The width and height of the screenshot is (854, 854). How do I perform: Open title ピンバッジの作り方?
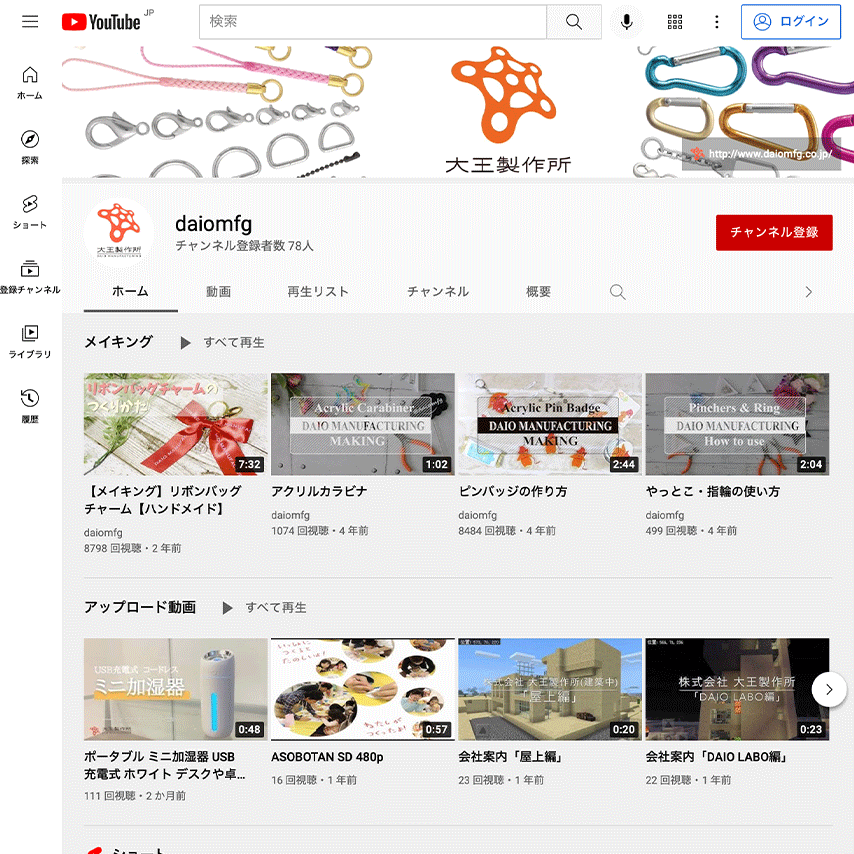513,491
